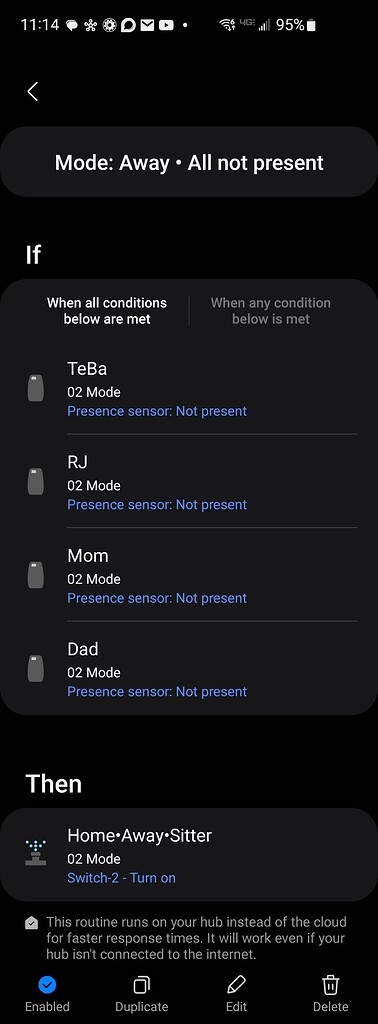Tap the Mom presence sensor icon
This screenshot has width=378, height=1024.
point(36,575)
